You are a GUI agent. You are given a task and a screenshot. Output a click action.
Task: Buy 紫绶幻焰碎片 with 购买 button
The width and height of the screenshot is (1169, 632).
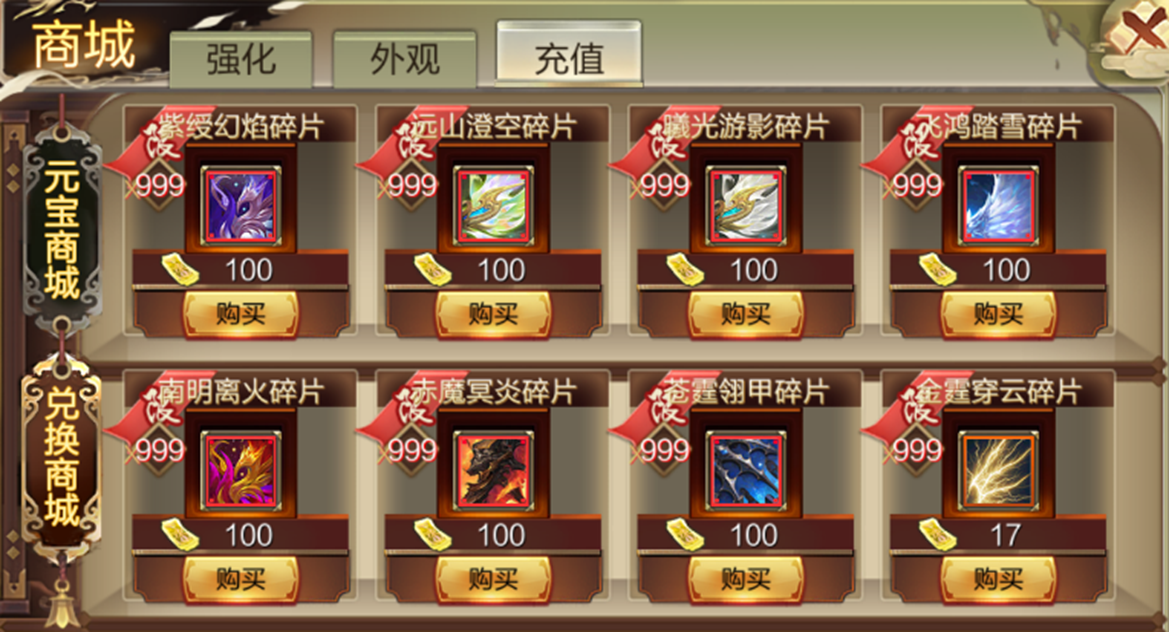click(241, 314)
